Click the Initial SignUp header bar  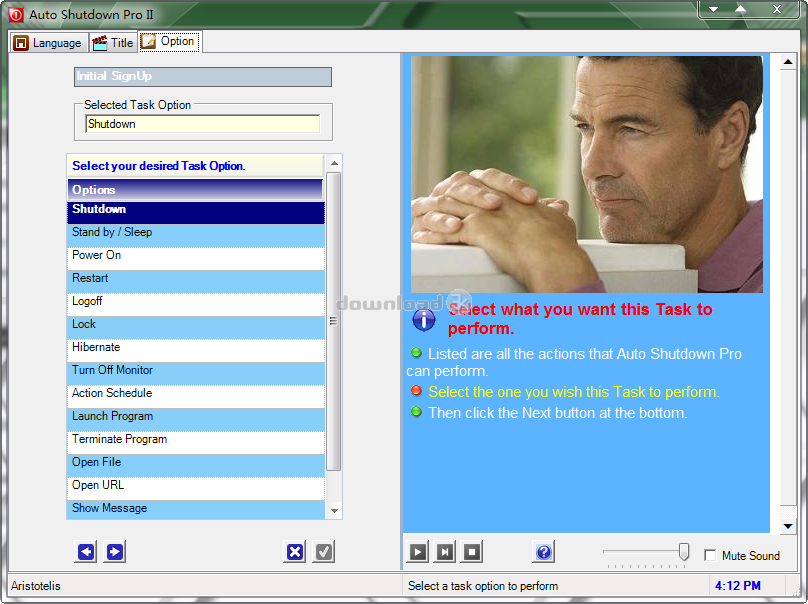(203, 77)
